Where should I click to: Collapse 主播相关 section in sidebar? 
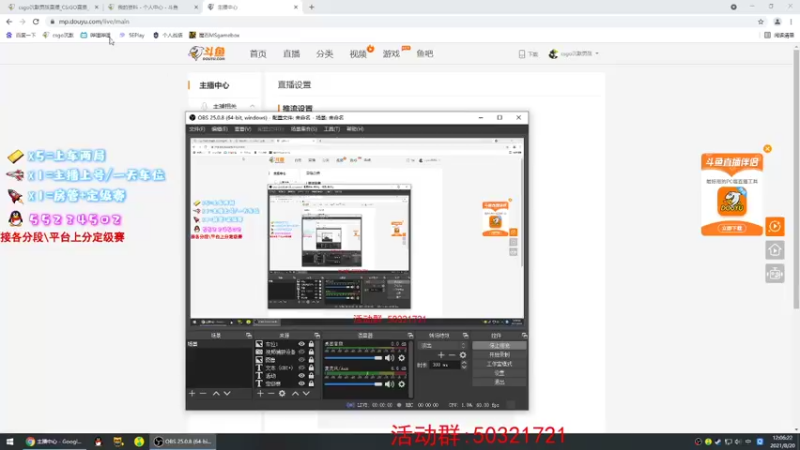click(252, 106)
